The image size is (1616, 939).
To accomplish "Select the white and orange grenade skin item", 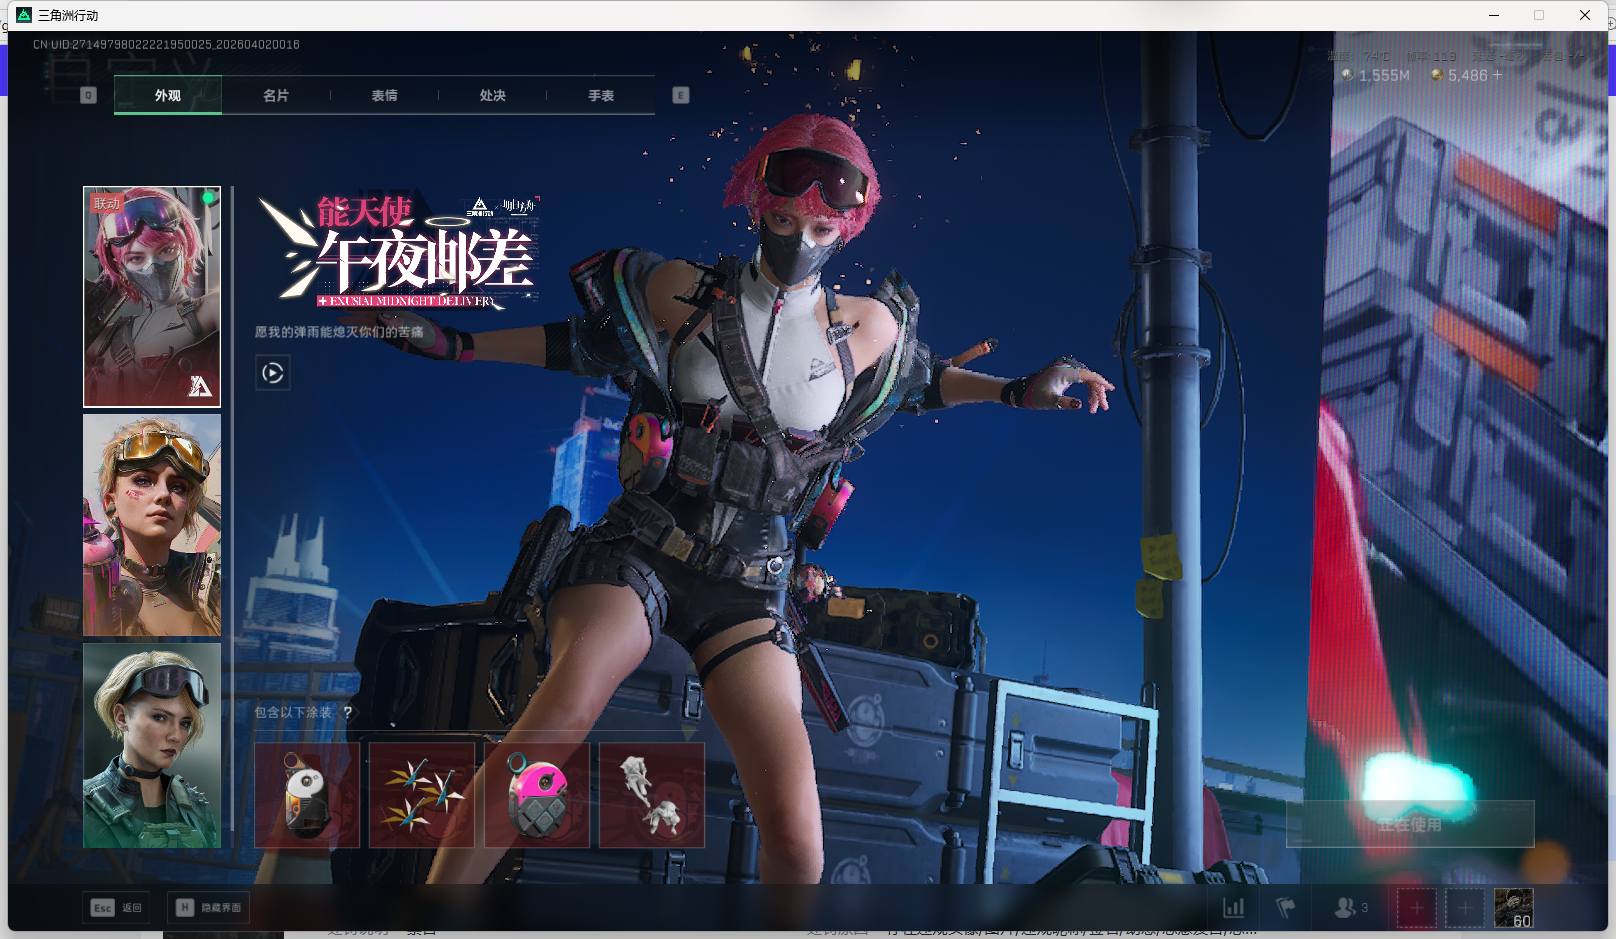I will (307, 795).
